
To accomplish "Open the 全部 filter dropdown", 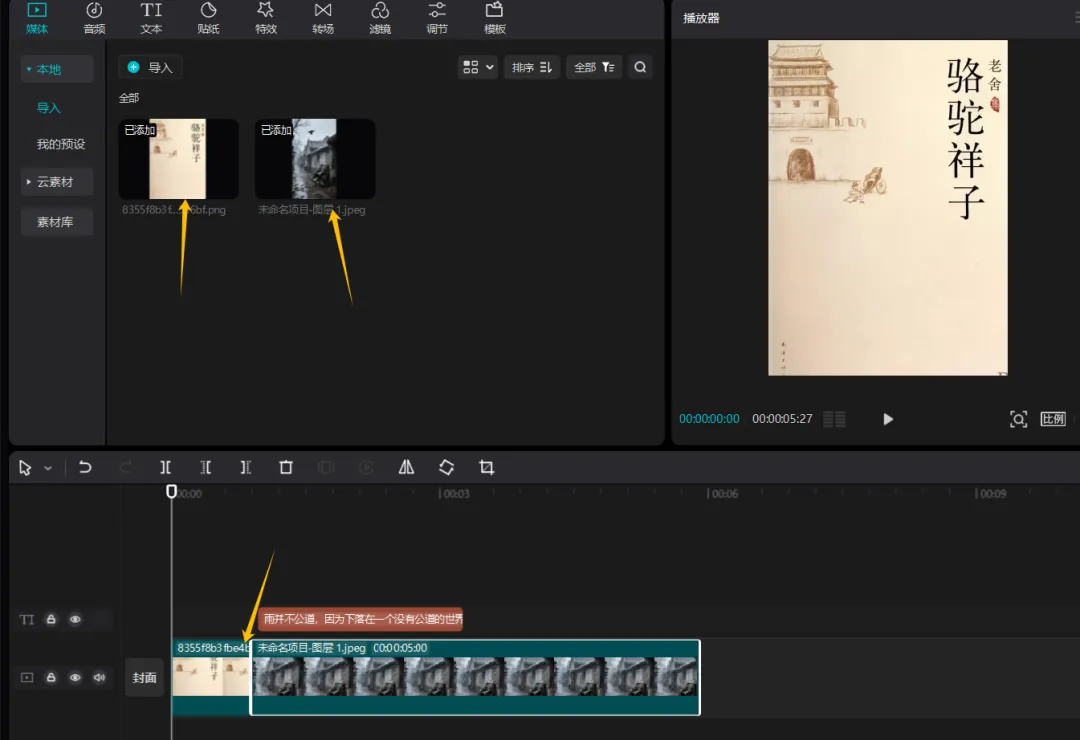I will point(594,67).
